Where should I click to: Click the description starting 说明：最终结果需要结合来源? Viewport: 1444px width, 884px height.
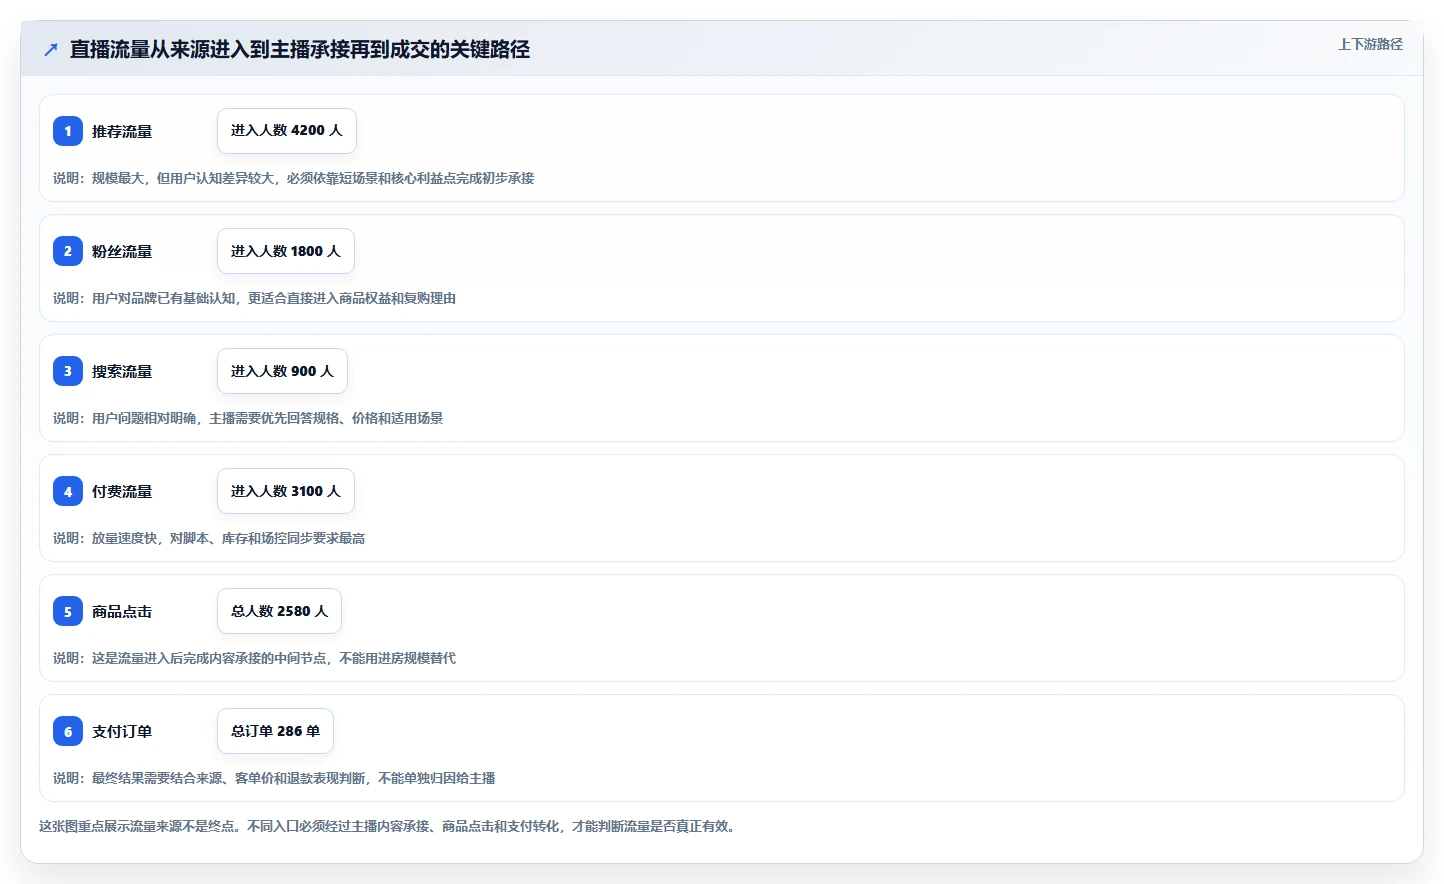pyautogui.click(x=274, y=778)
